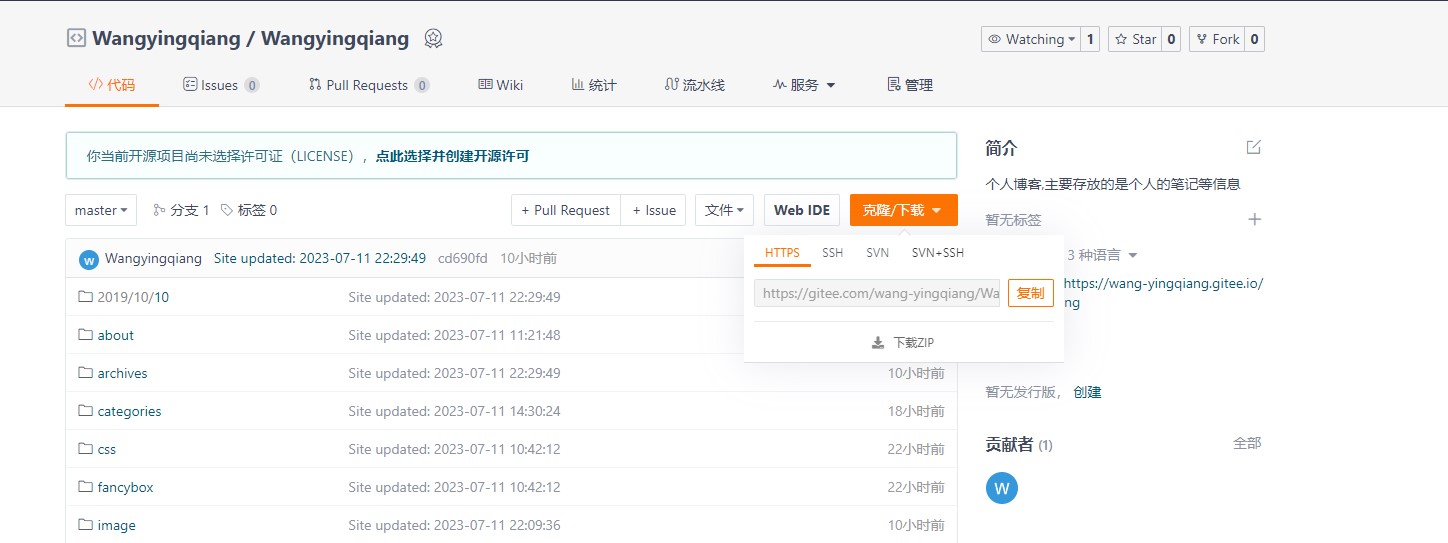Expand the master branch selector

tap(101, 210)
